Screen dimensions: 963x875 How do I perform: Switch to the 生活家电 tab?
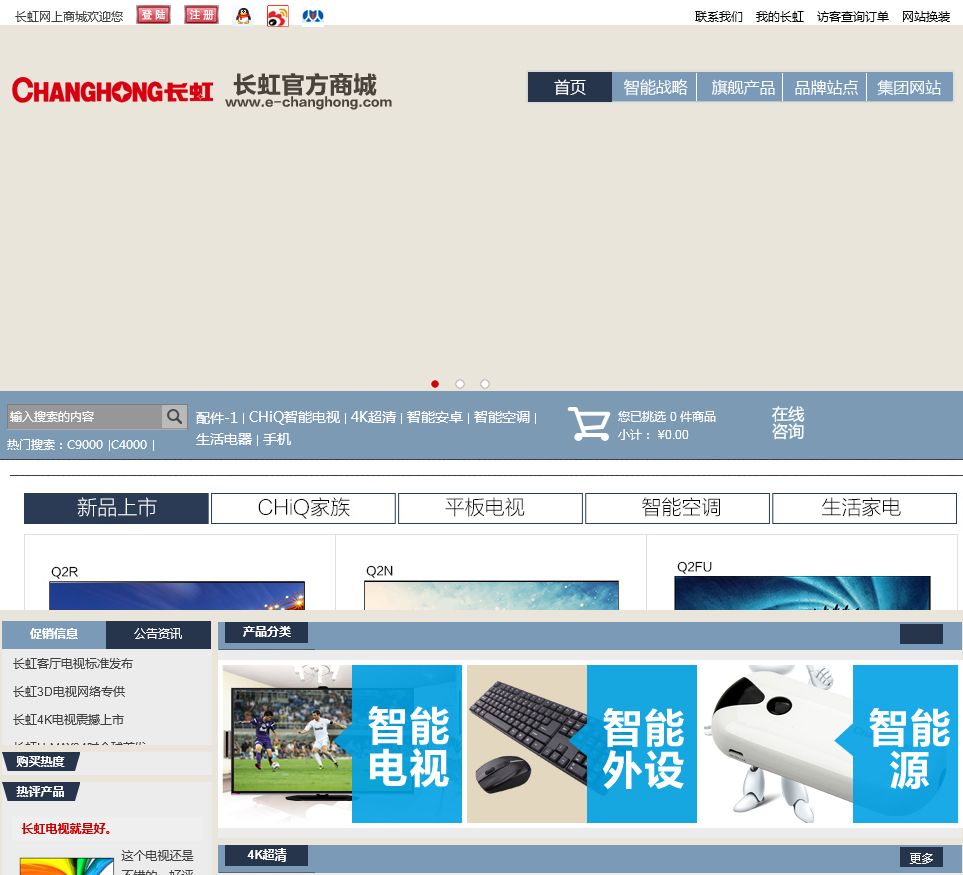pyautogui.click(x=864, y=508)
